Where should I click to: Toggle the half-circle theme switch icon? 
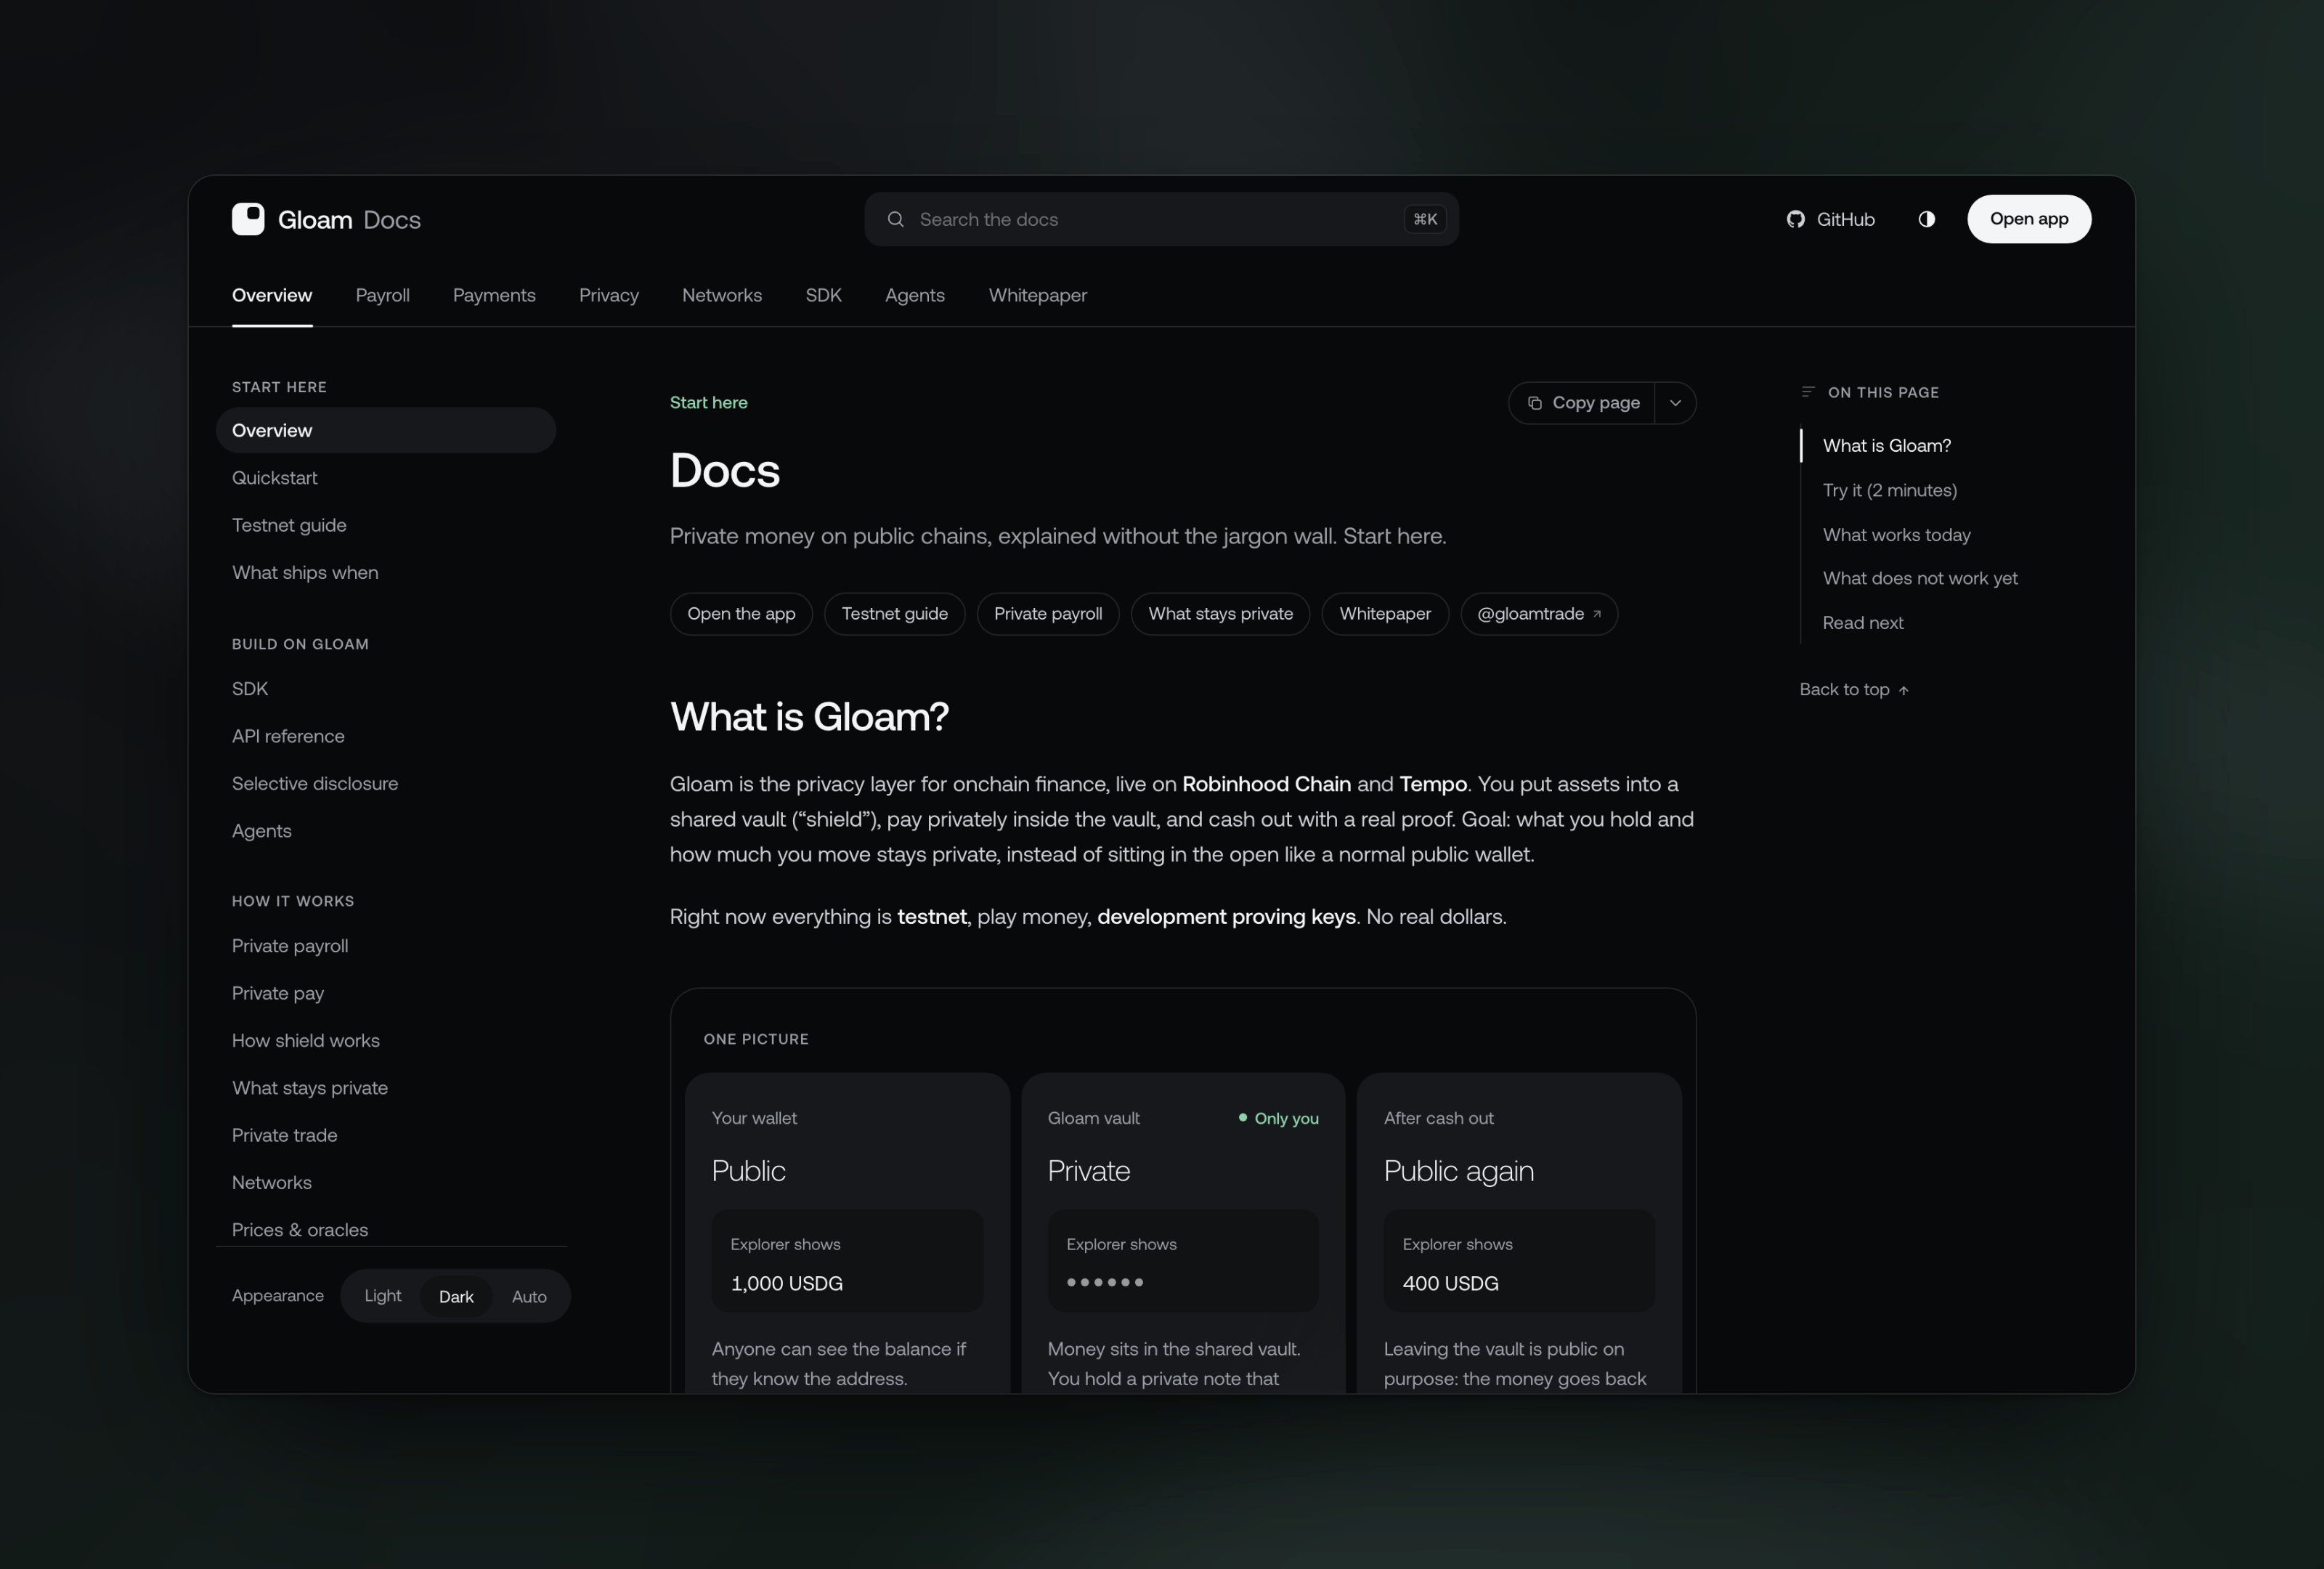pos(1926,219)
